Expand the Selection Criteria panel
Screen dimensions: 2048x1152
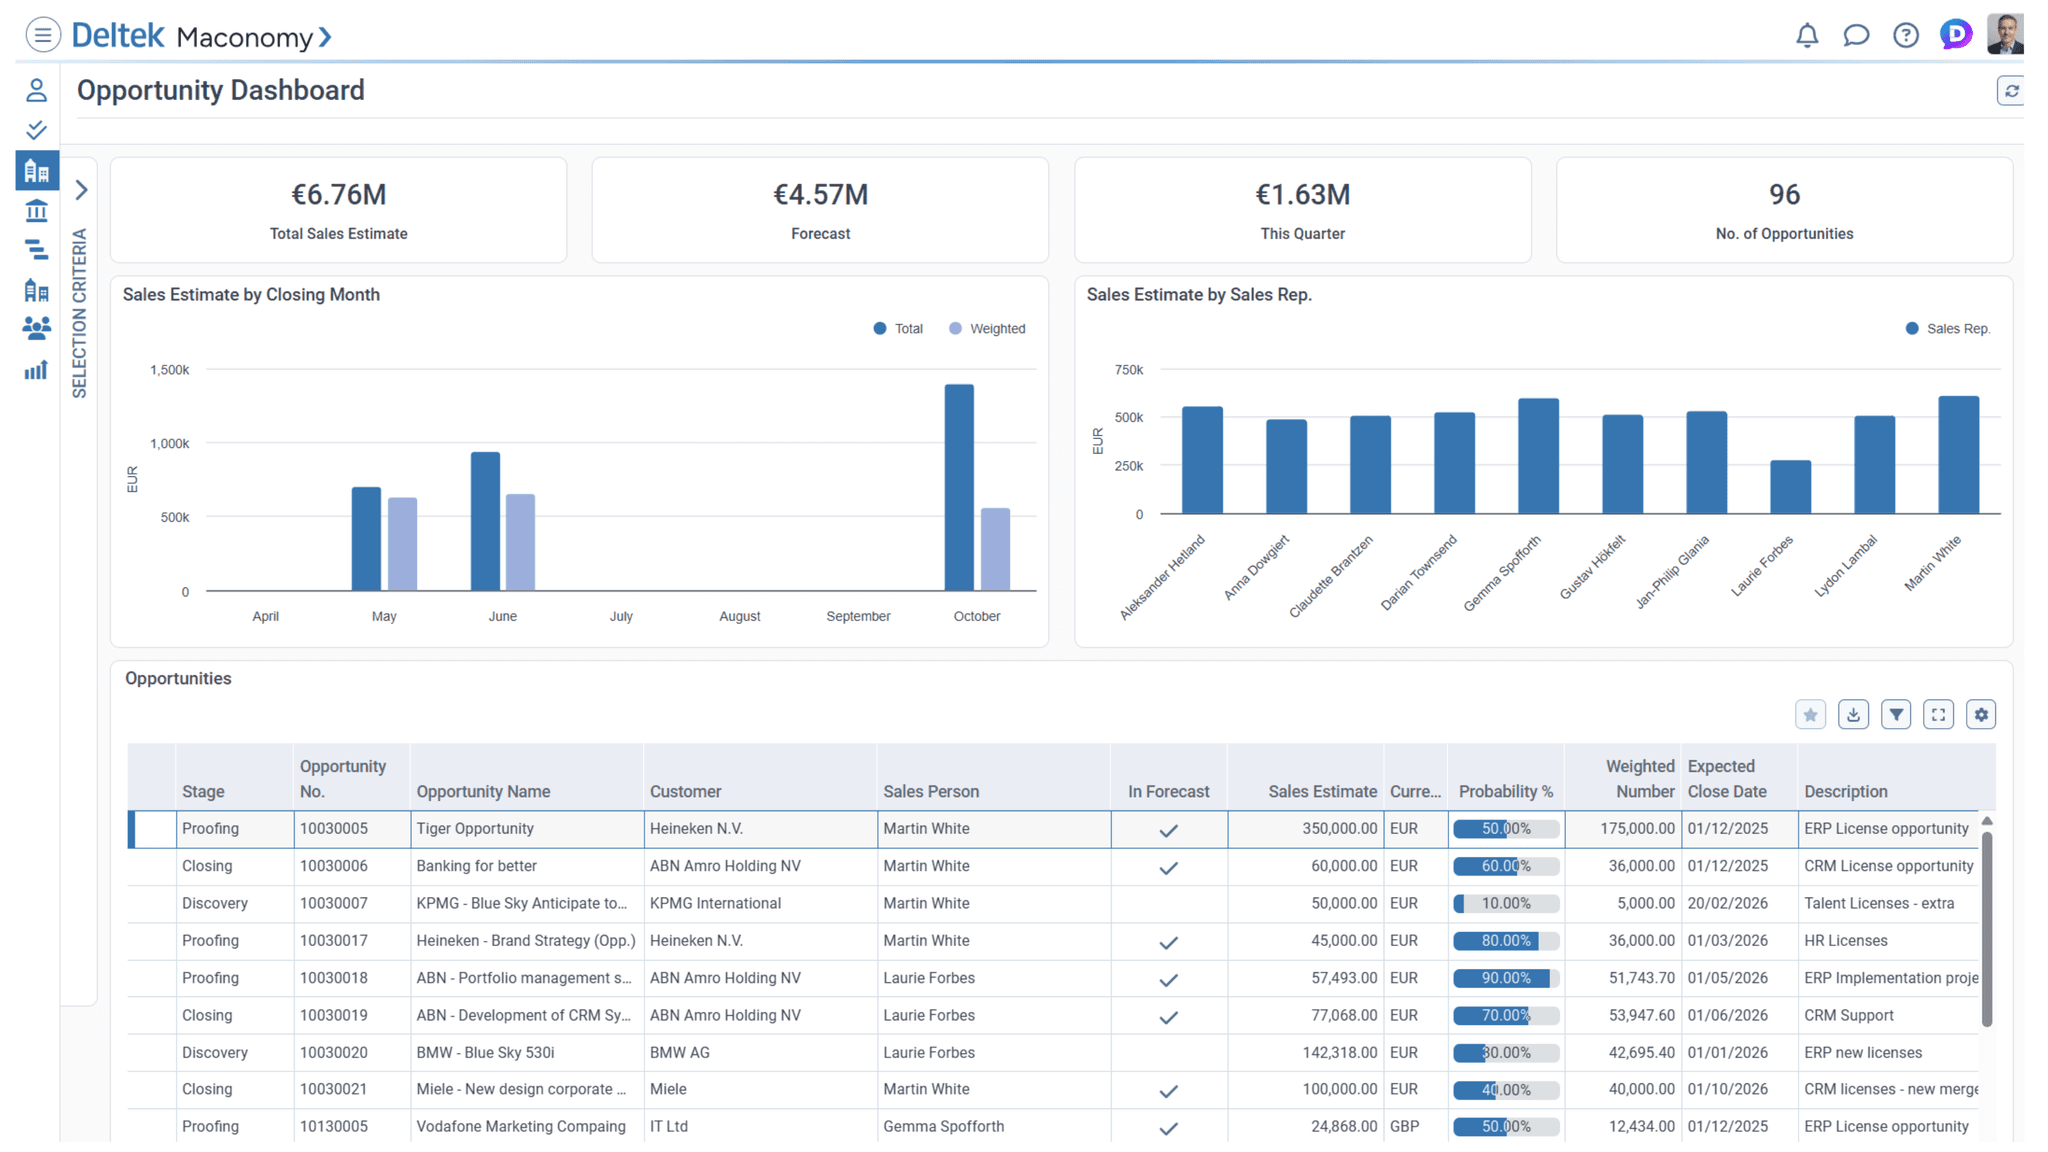coord(82,190)
